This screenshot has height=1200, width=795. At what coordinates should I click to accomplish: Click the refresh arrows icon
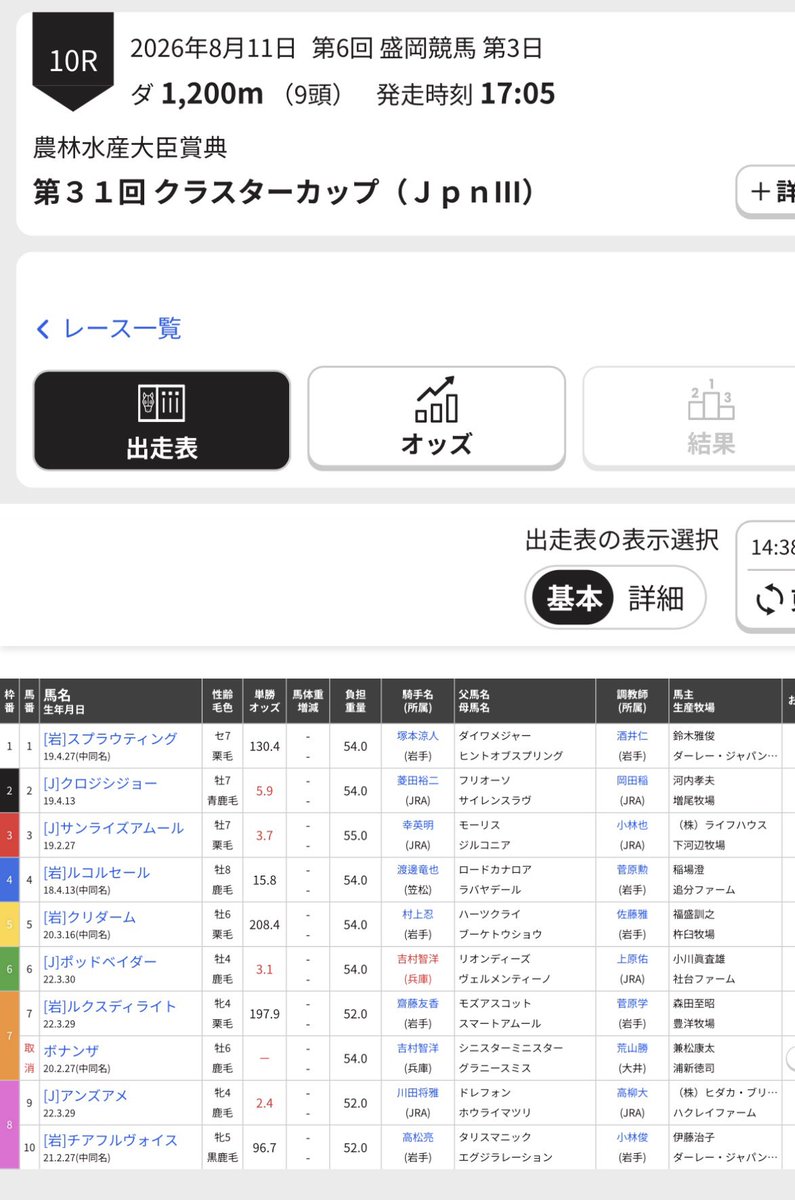click(x=769, y=599)
